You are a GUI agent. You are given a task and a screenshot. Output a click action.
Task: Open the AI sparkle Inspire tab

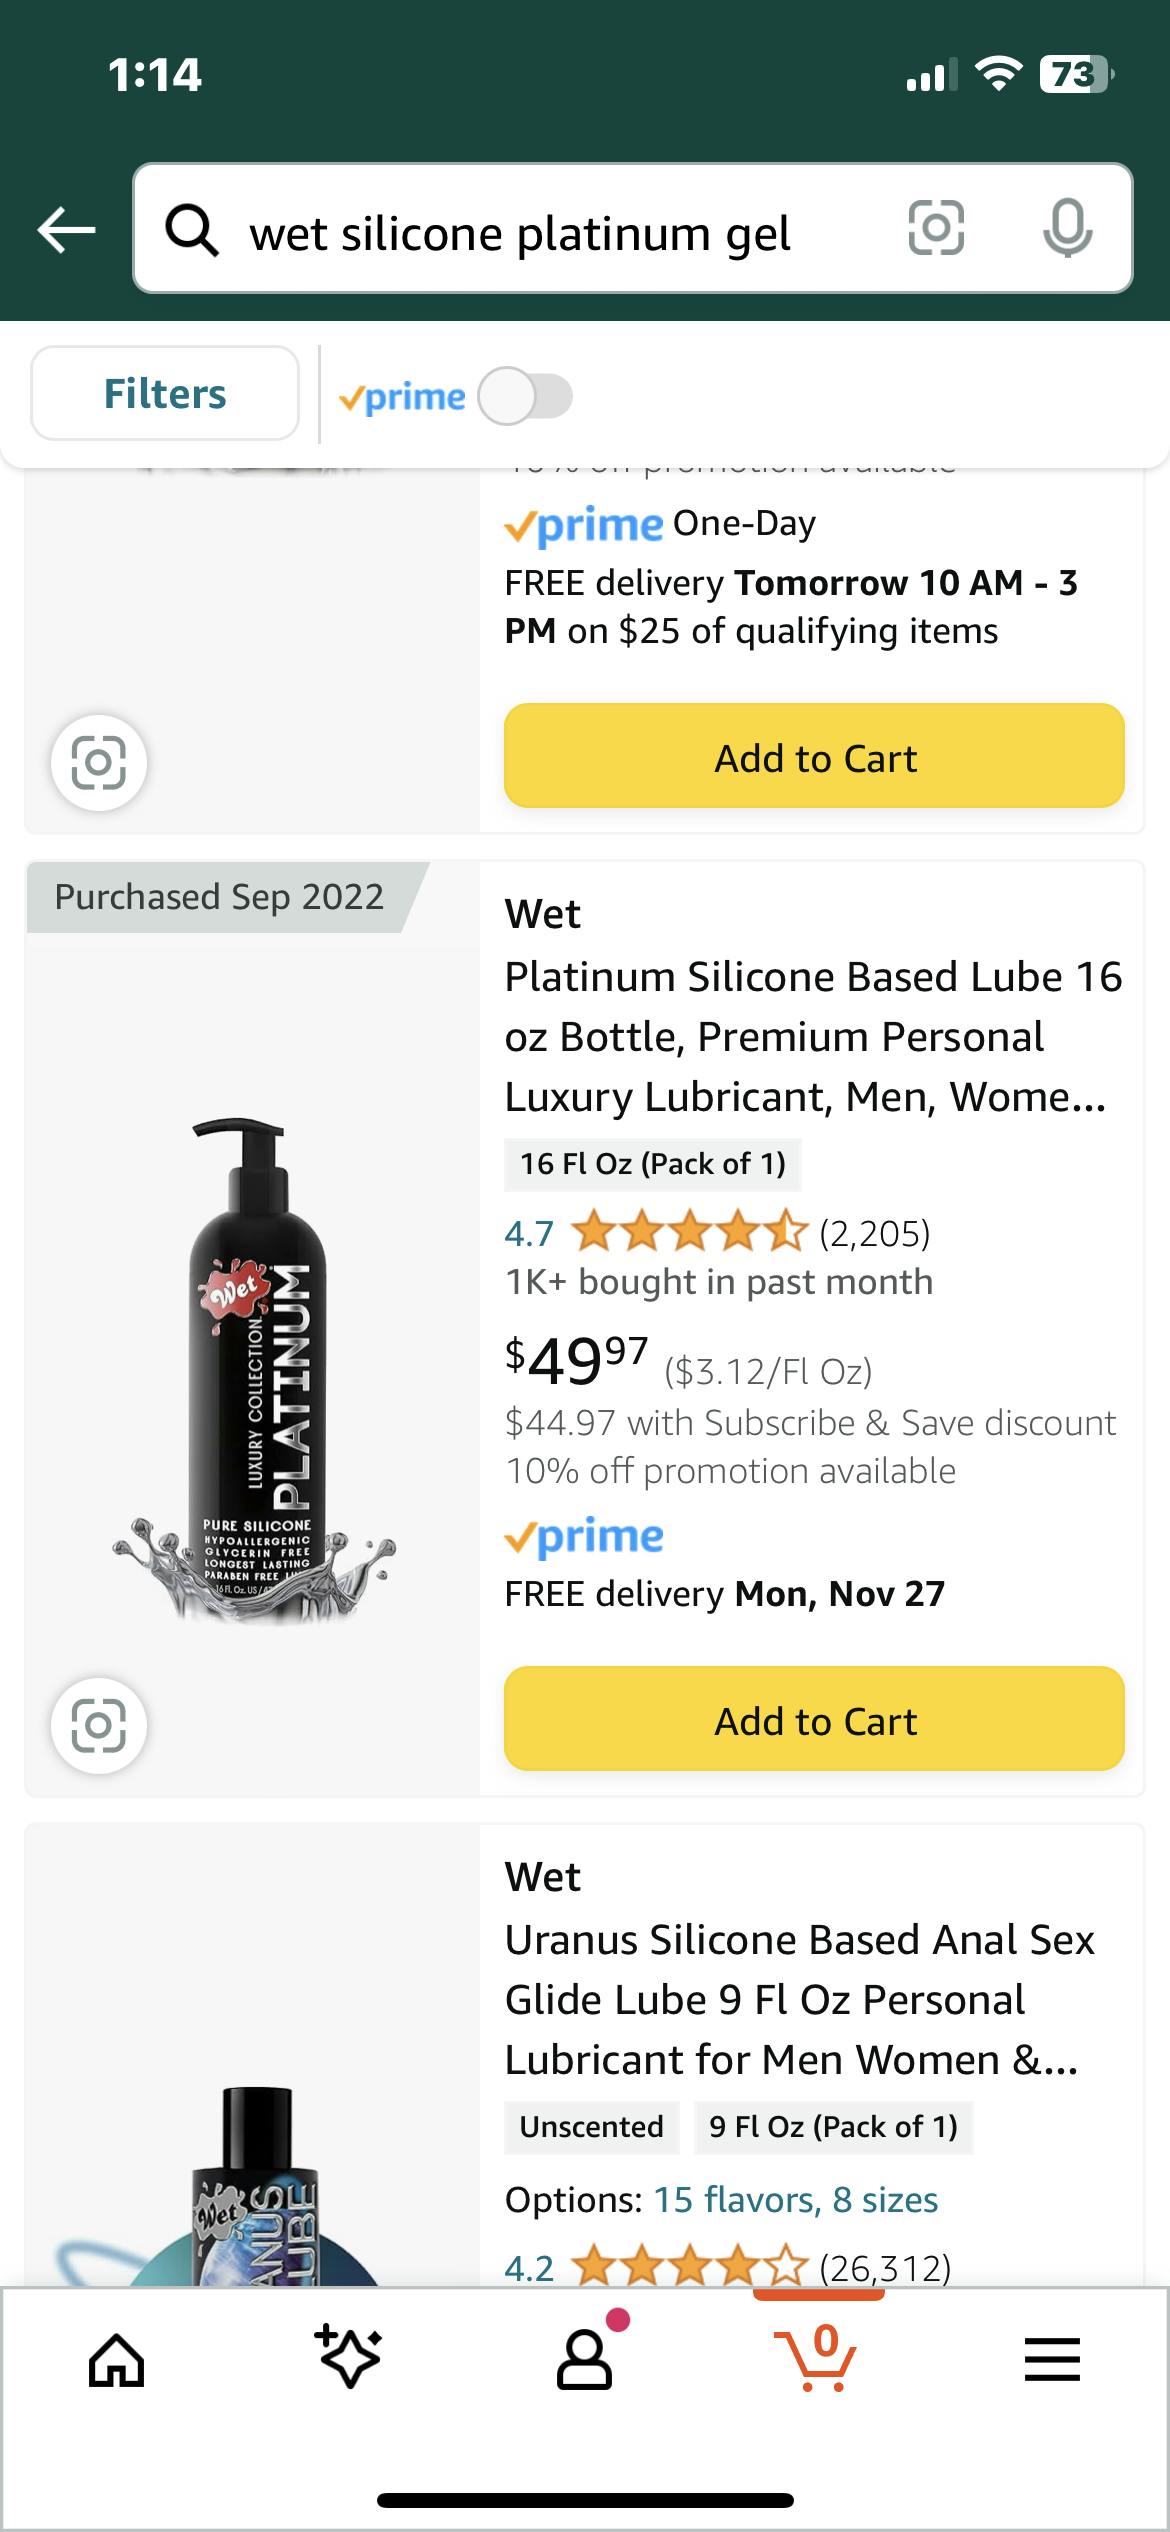pyautogui.click(x=350, y=2358)
